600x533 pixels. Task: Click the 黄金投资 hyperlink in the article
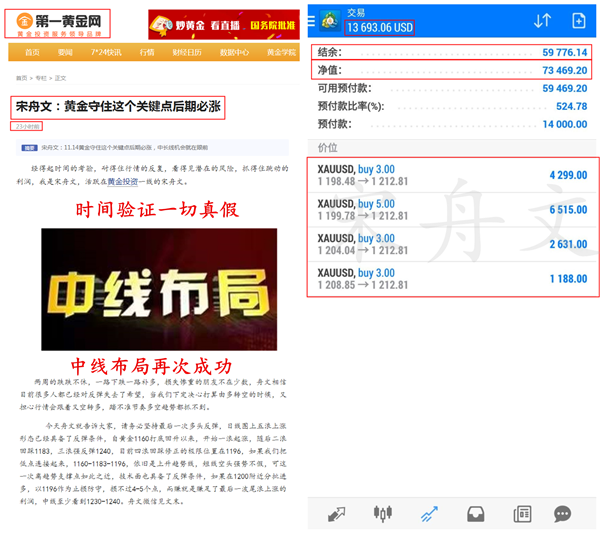(x=122, y=181)
